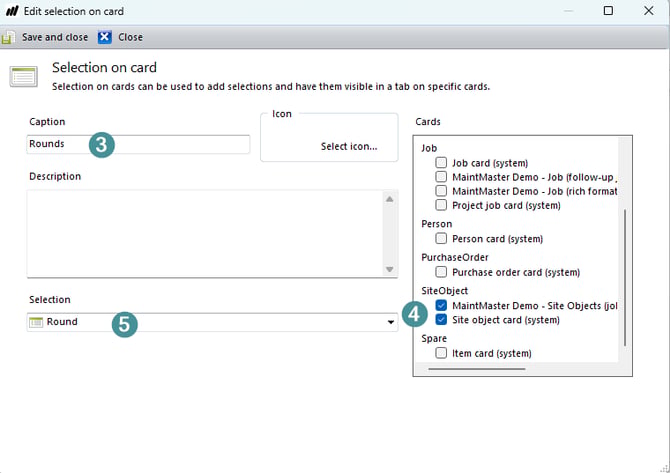This screenshot has width=670, height=473.
Task: Uncheck Site object card (system)
Action: (x=441, y=320)
